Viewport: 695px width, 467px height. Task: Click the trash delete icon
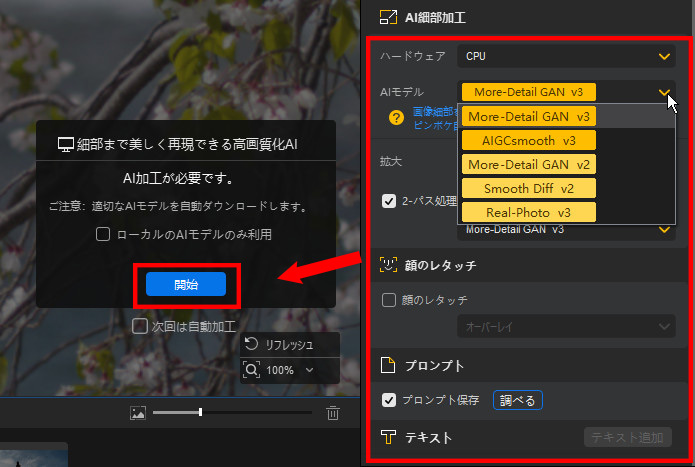pyautogui.click(x=333, y=413)
